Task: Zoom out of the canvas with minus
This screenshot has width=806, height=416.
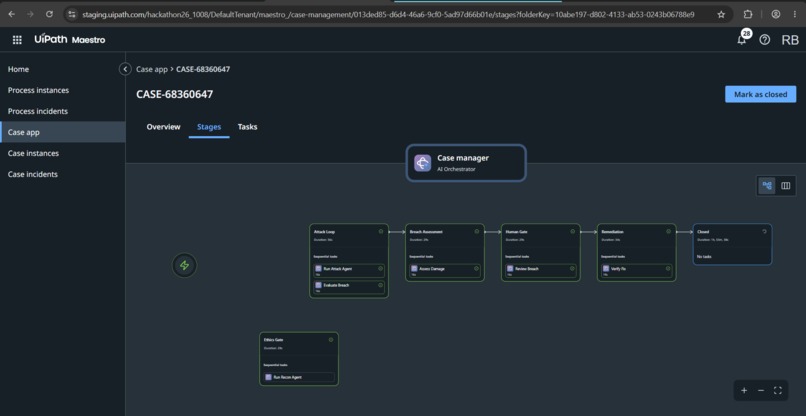Action: point(761,390)
